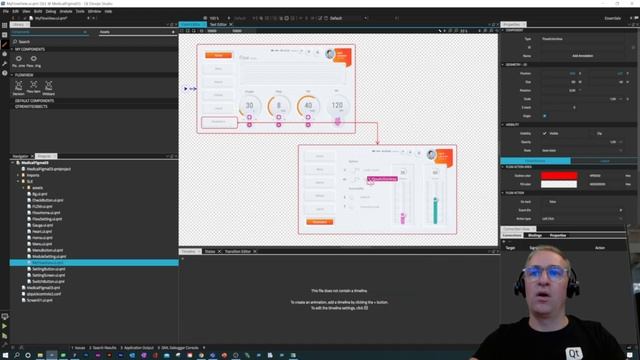Click the add assets plus icon

(173, 32)
